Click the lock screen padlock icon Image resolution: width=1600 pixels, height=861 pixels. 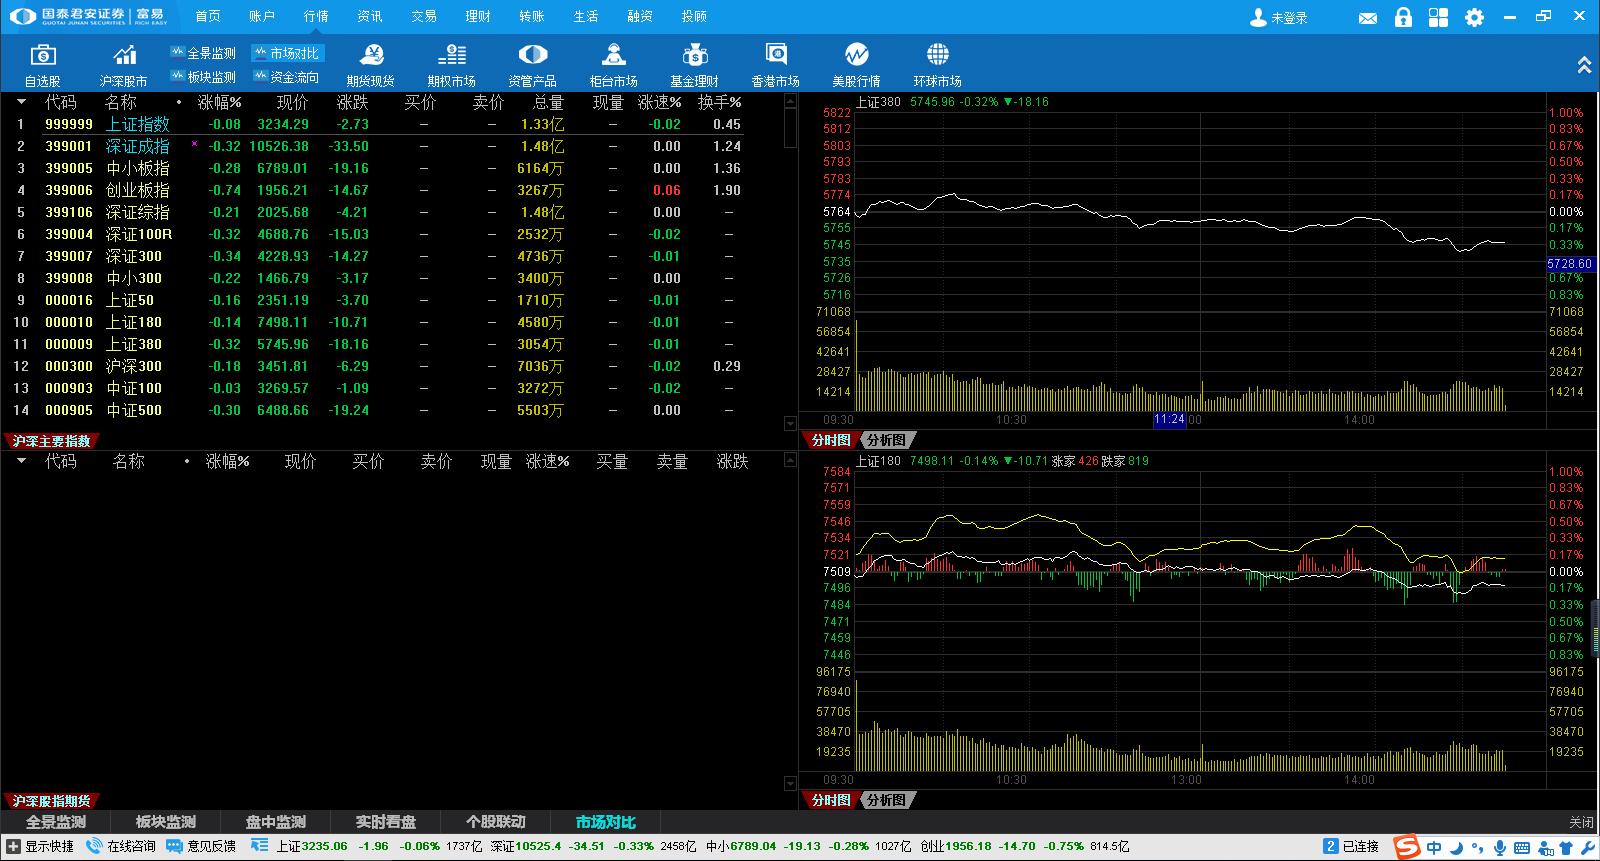point(1403,18)
